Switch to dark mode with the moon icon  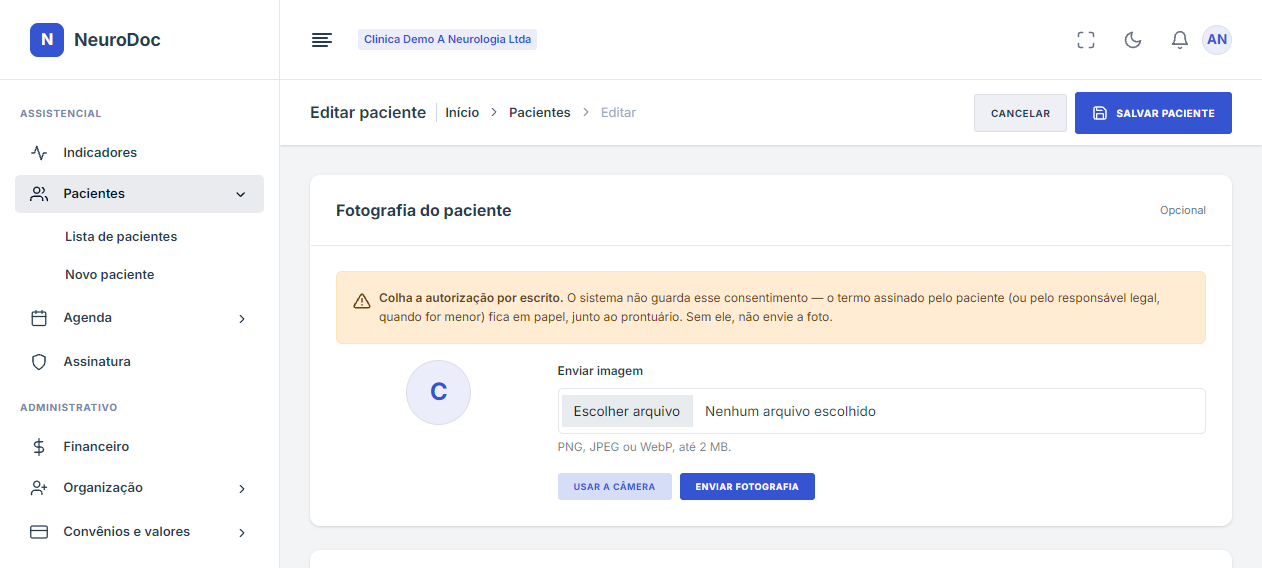(x=1133, y=40)
